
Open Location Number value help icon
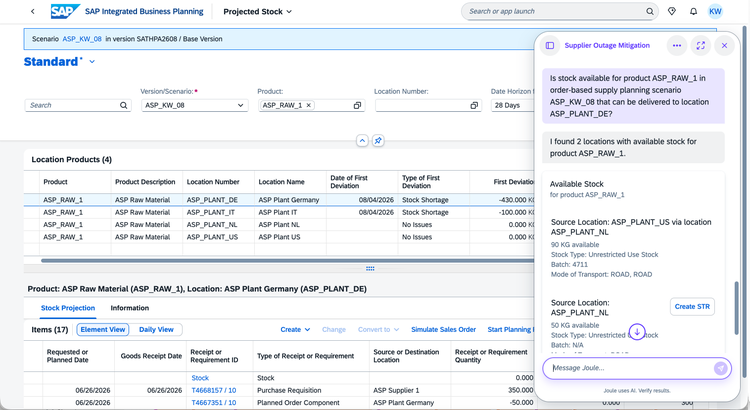click(x=474, y=105)
